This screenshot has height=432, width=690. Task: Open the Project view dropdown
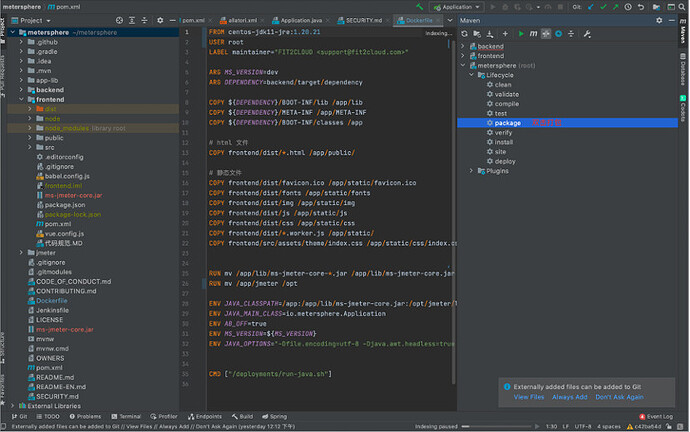[31, 20]
